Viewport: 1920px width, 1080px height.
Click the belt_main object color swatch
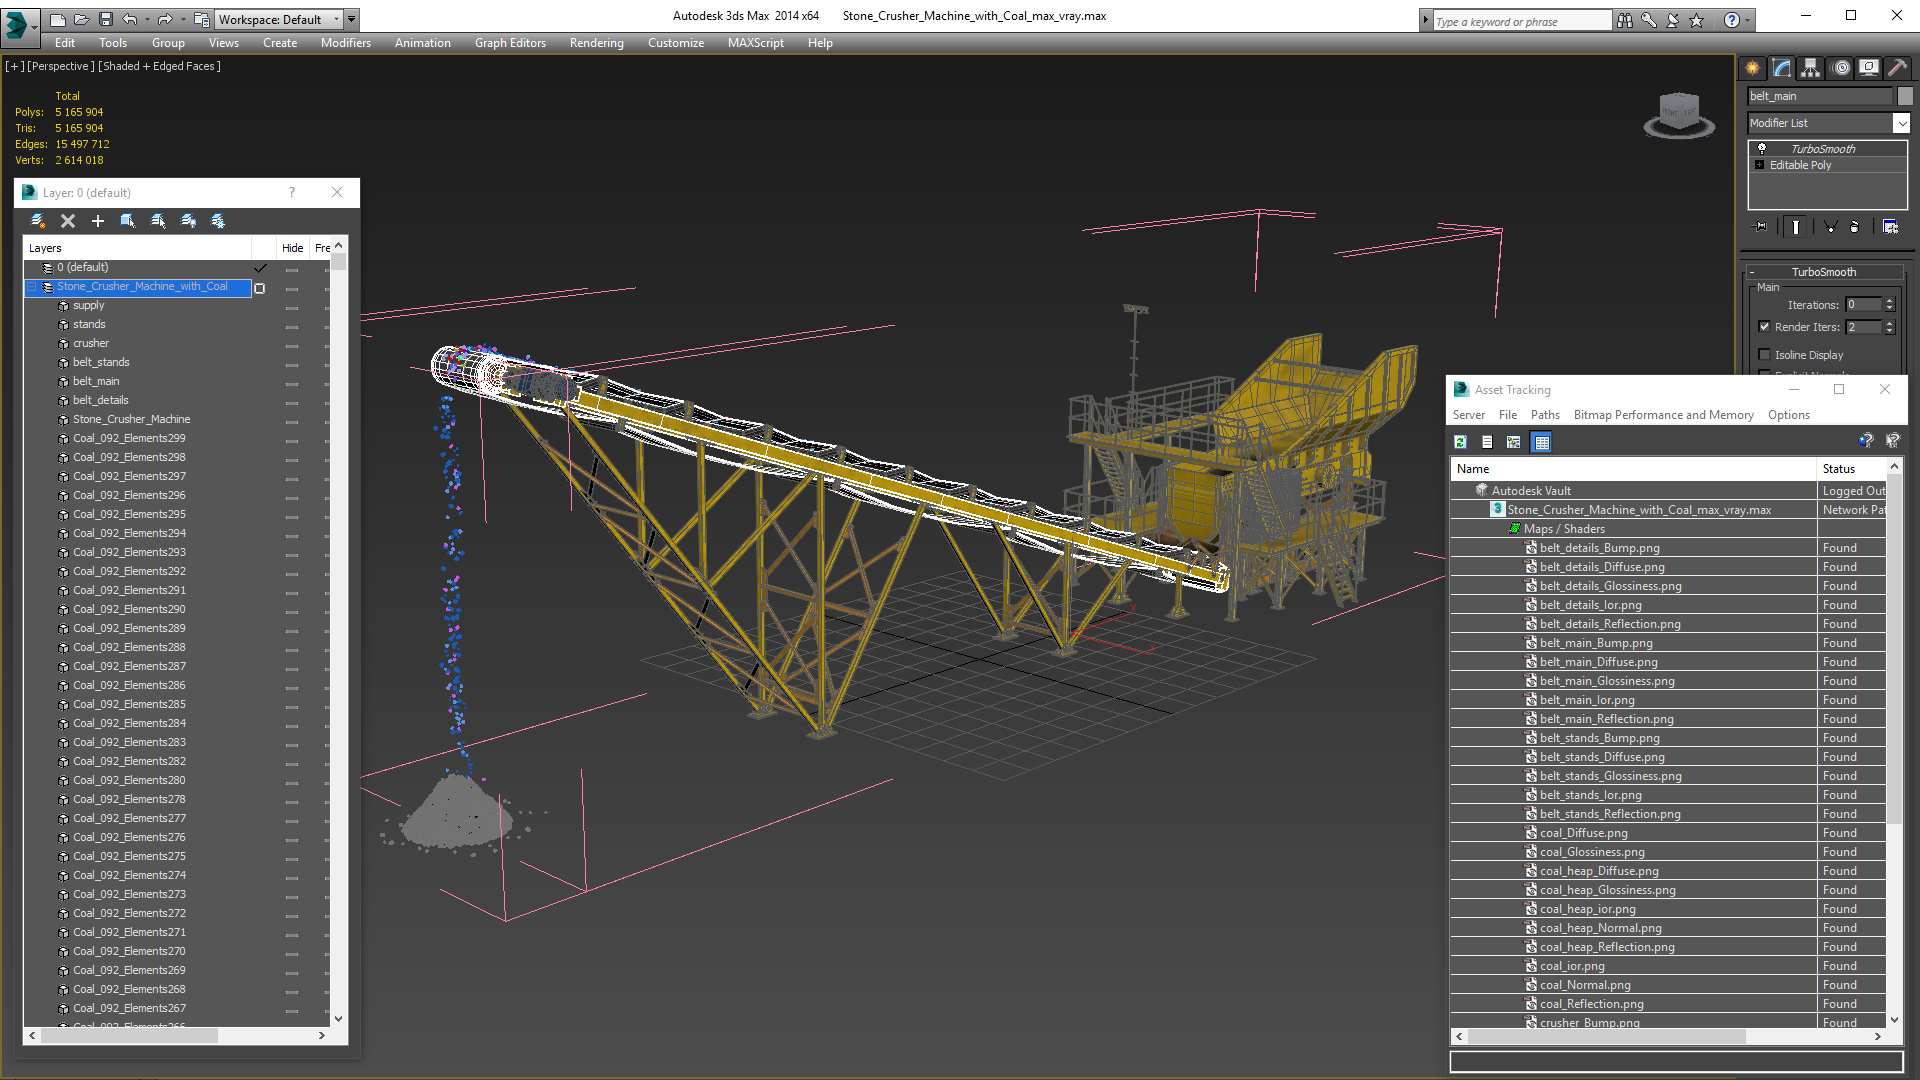coord(1905,96)
